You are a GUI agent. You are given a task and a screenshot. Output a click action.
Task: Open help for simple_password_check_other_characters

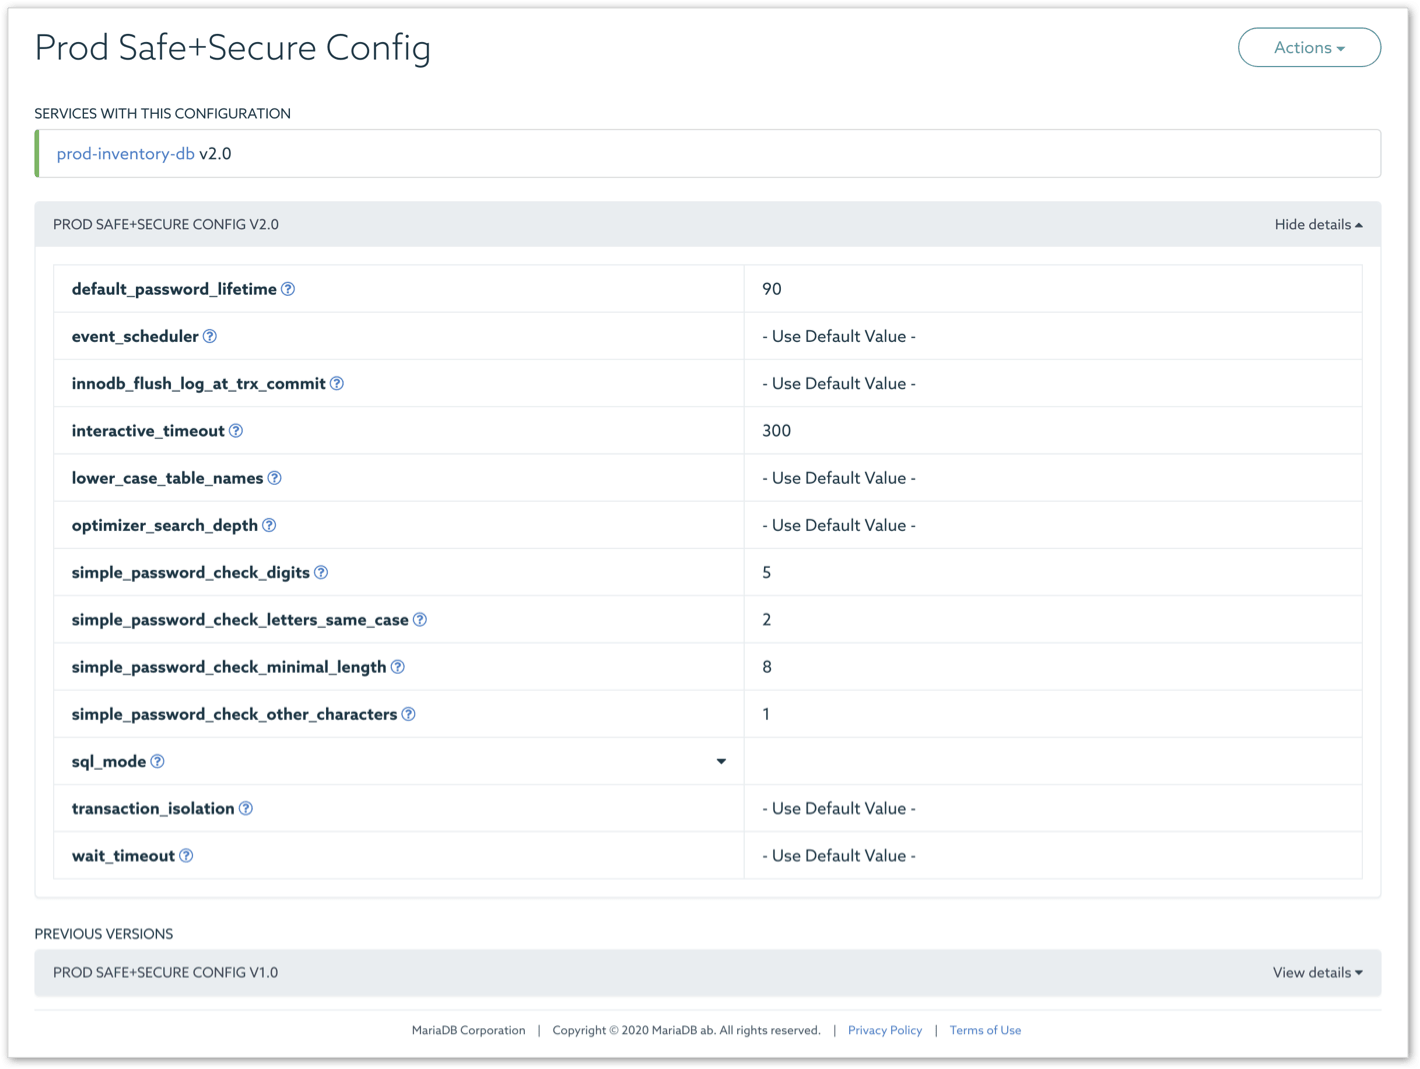(407, 713)
